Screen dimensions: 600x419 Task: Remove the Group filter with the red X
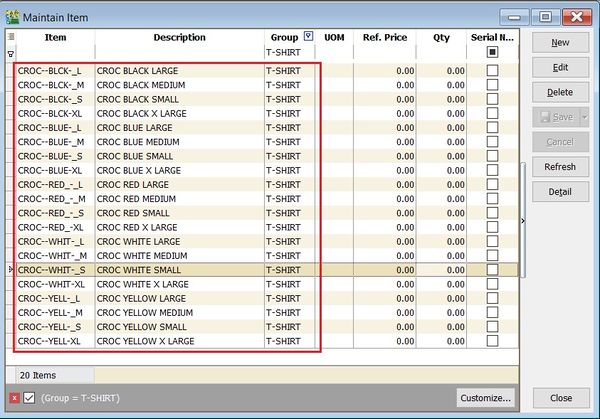point(15,398)
